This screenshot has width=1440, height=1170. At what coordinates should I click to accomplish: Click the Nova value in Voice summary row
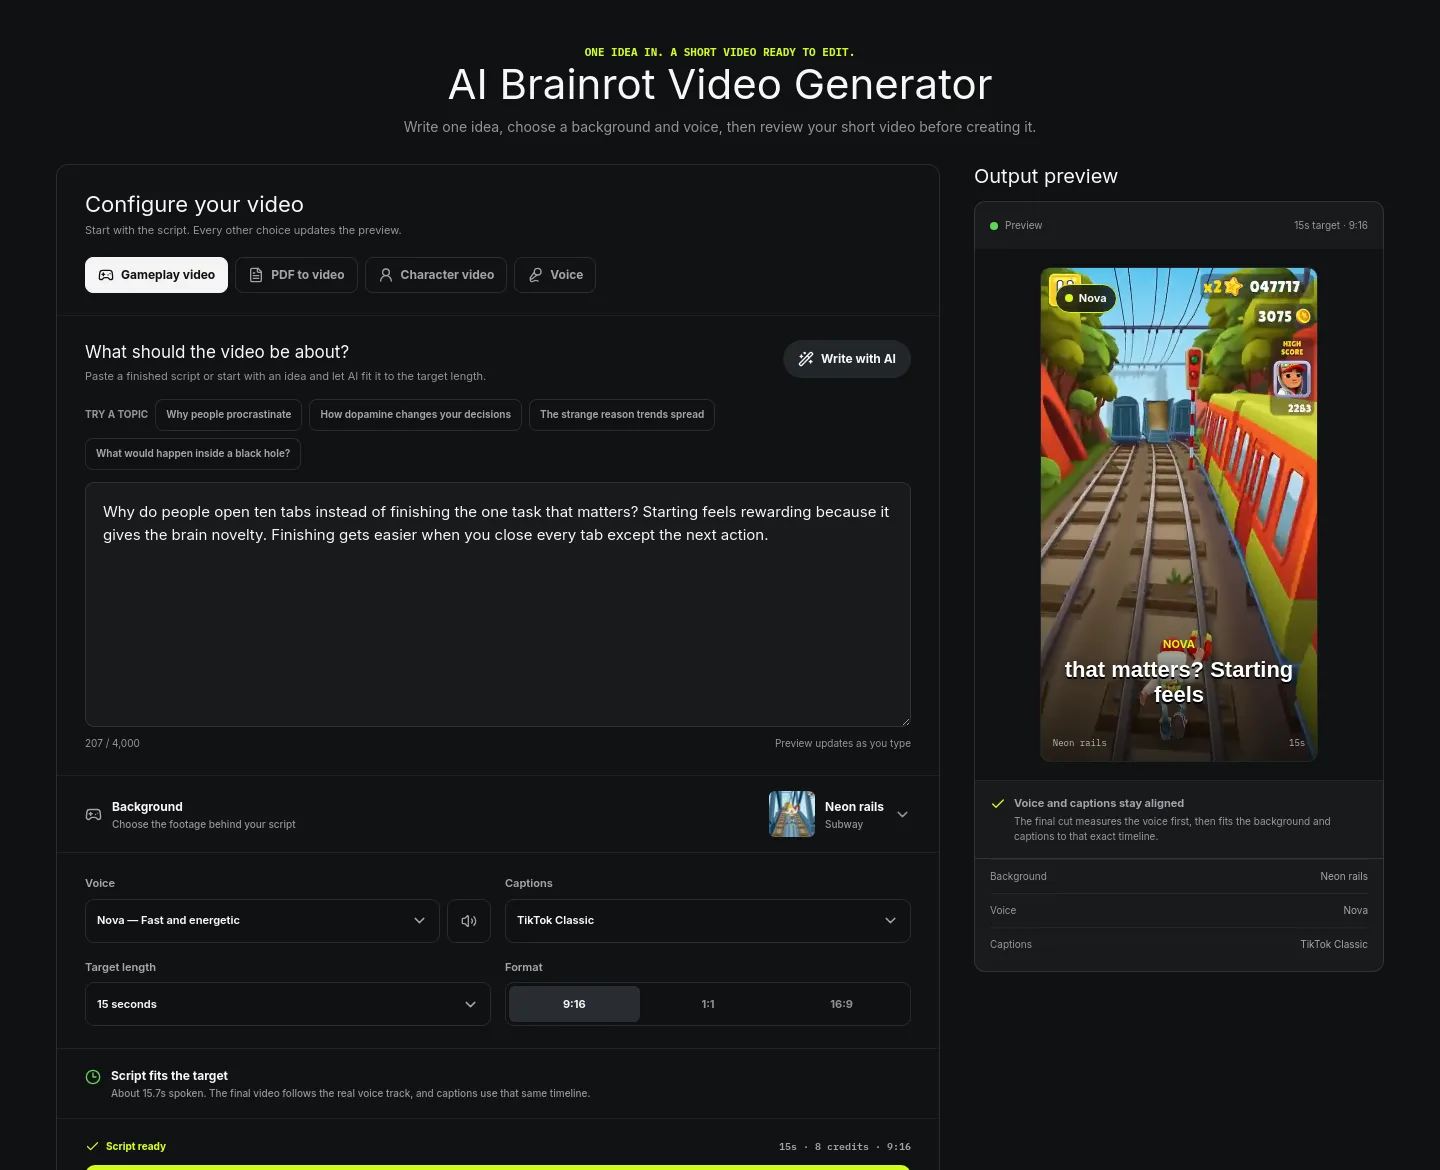(x=1355, y=911)
